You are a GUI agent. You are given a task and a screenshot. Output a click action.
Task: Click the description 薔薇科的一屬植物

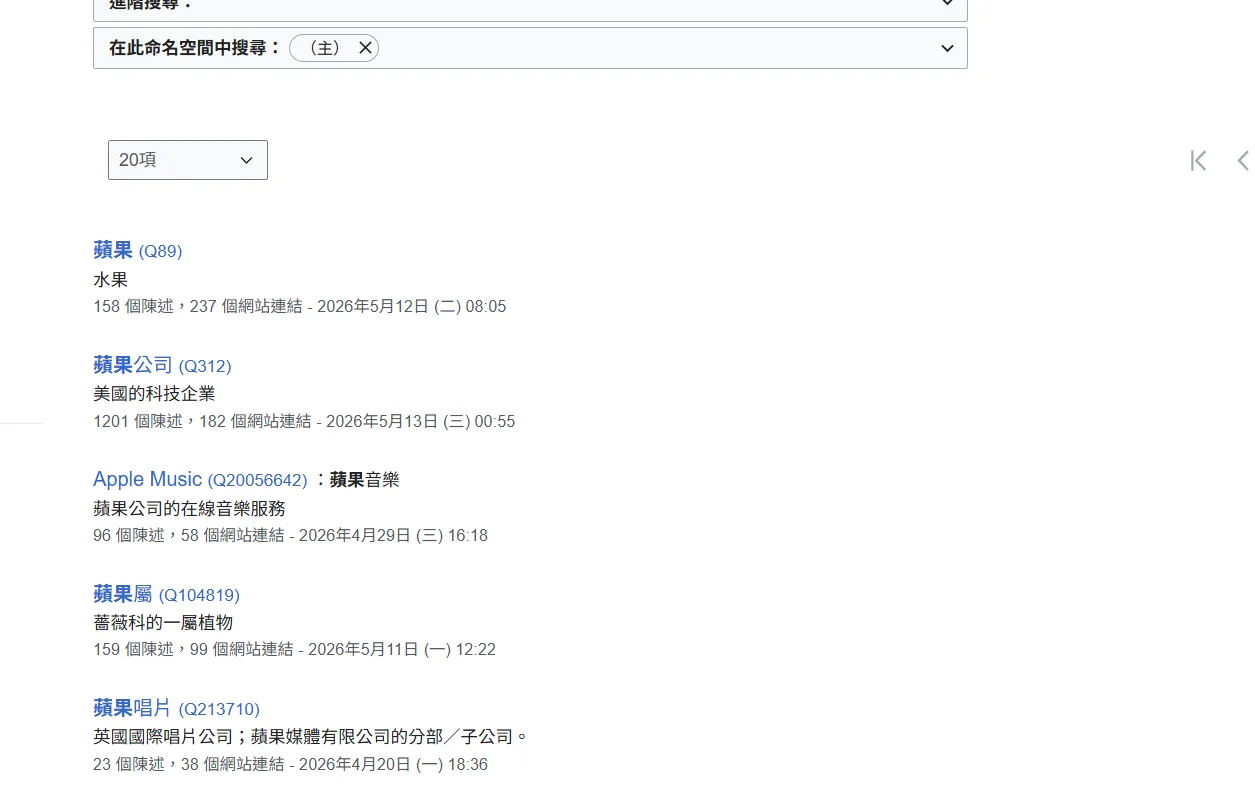coord(163,623)
